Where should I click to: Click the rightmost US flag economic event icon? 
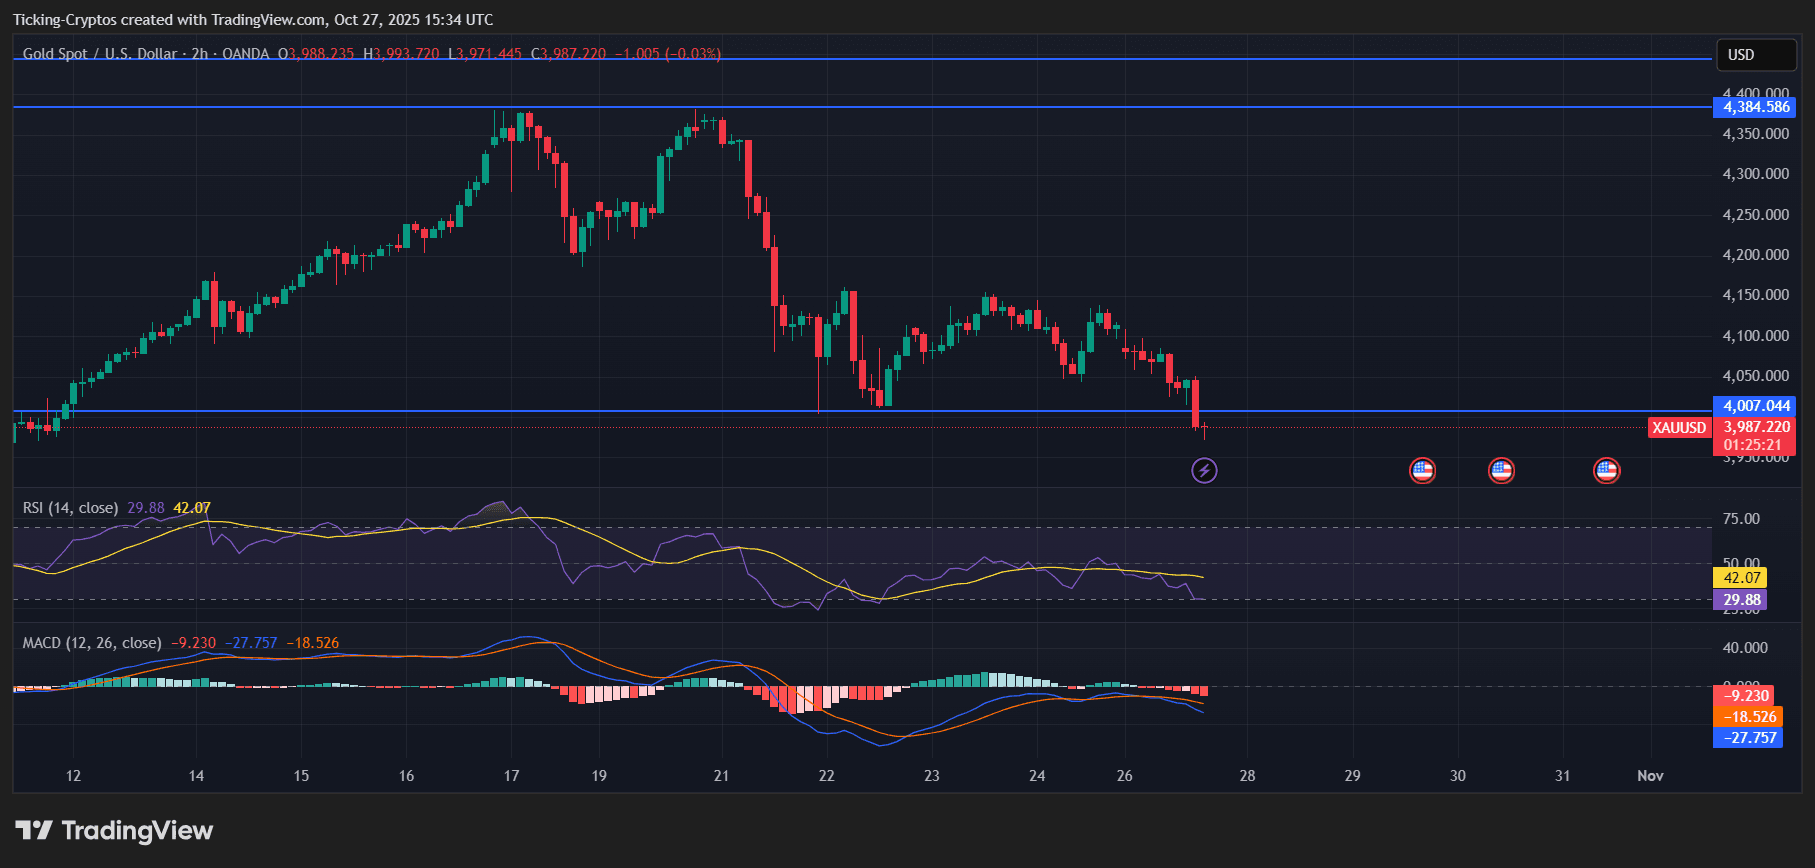tap(1606, 470)
